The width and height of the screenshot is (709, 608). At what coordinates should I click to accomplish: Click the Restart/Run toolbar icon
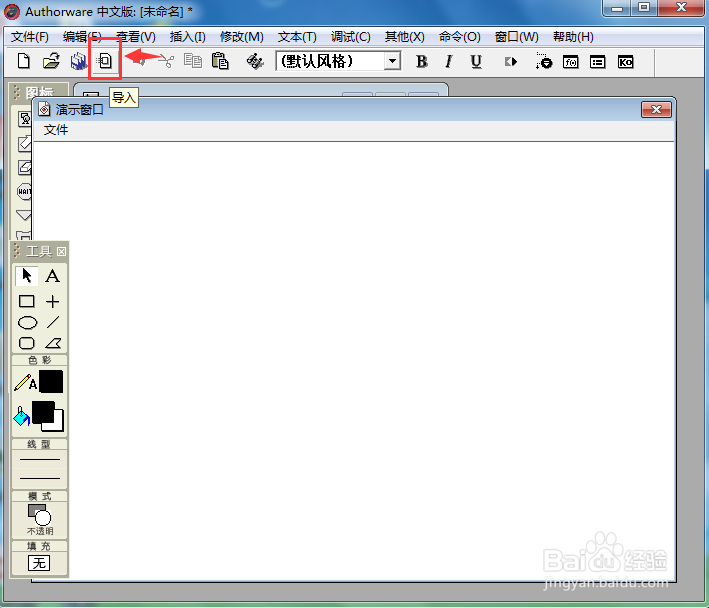pos(510,61)
